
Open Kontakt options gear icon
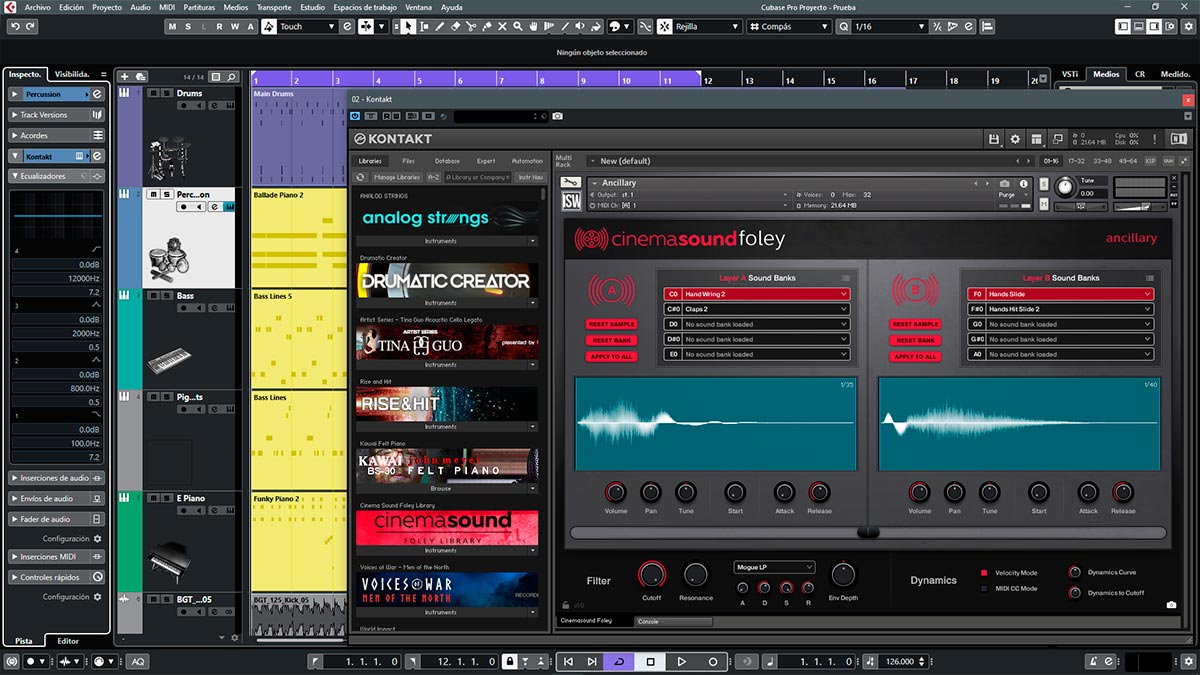[1015, 139]
